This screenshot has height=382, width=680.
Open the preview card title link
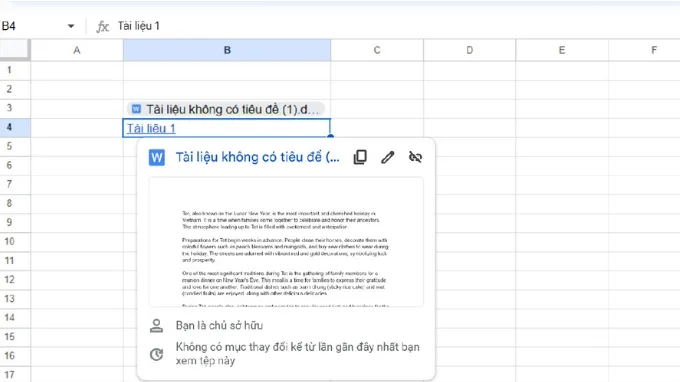[x=258, y=157]
